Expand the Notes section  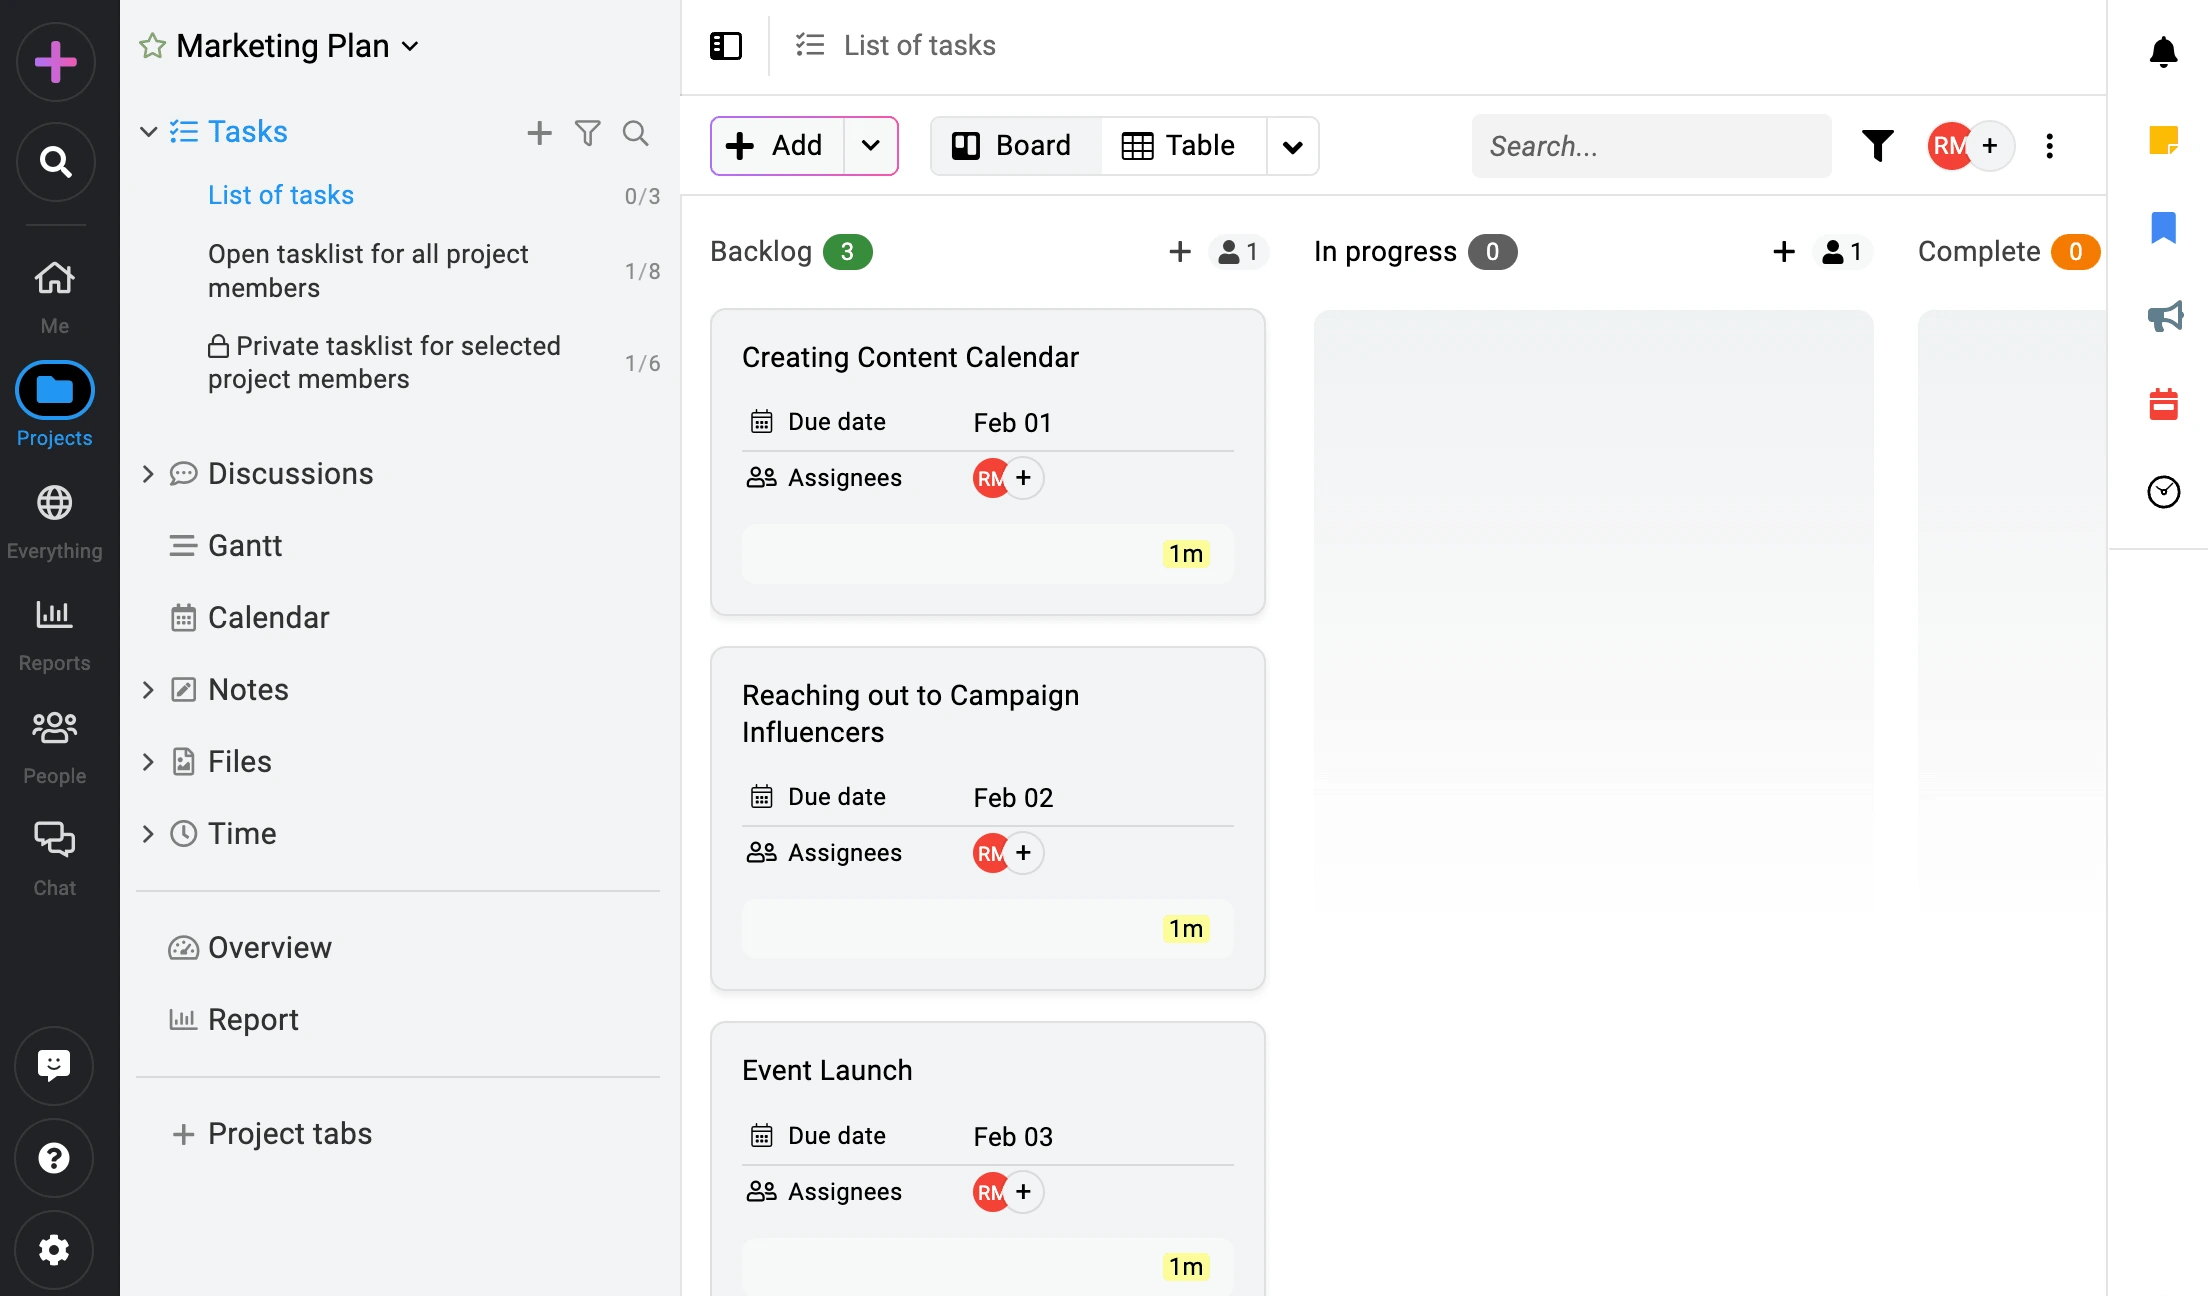[148, 690]
